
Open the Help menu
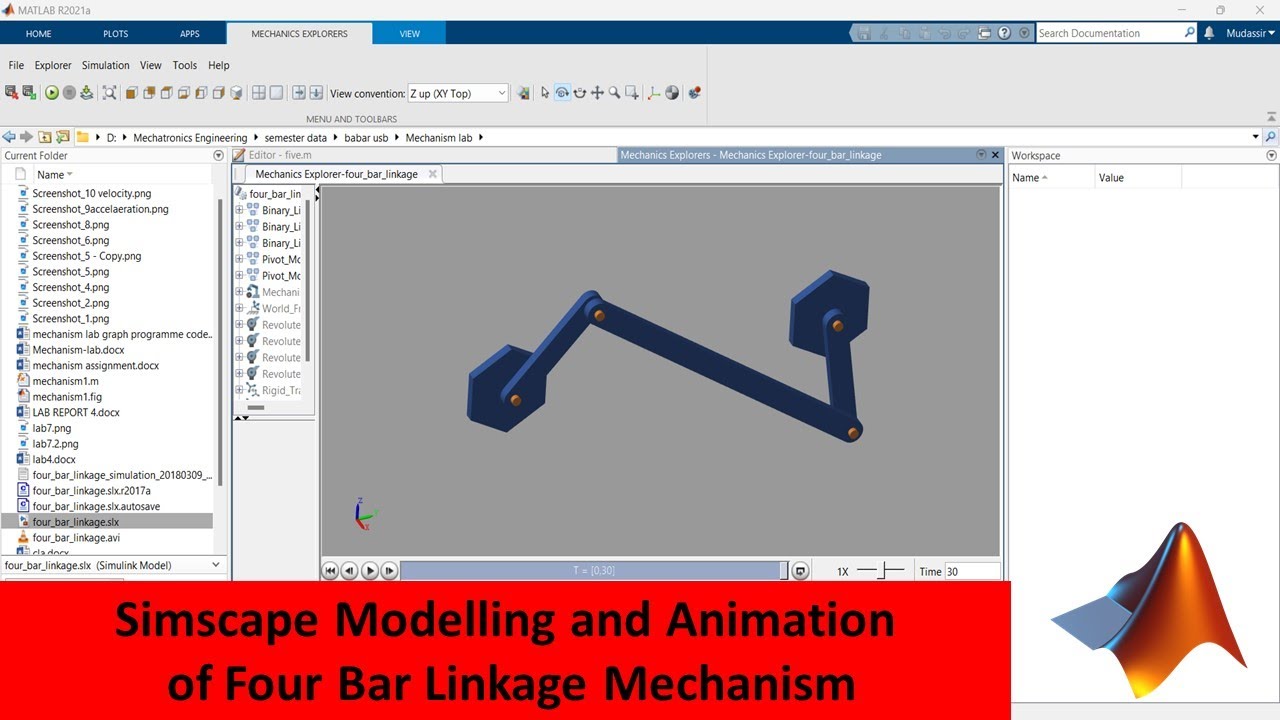point(219,65)
